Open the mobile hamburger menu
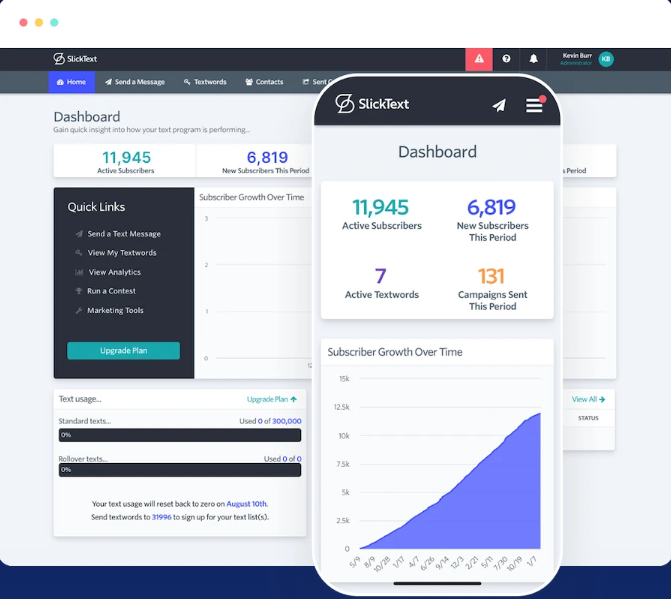671x599 pixels. (534, 105)
